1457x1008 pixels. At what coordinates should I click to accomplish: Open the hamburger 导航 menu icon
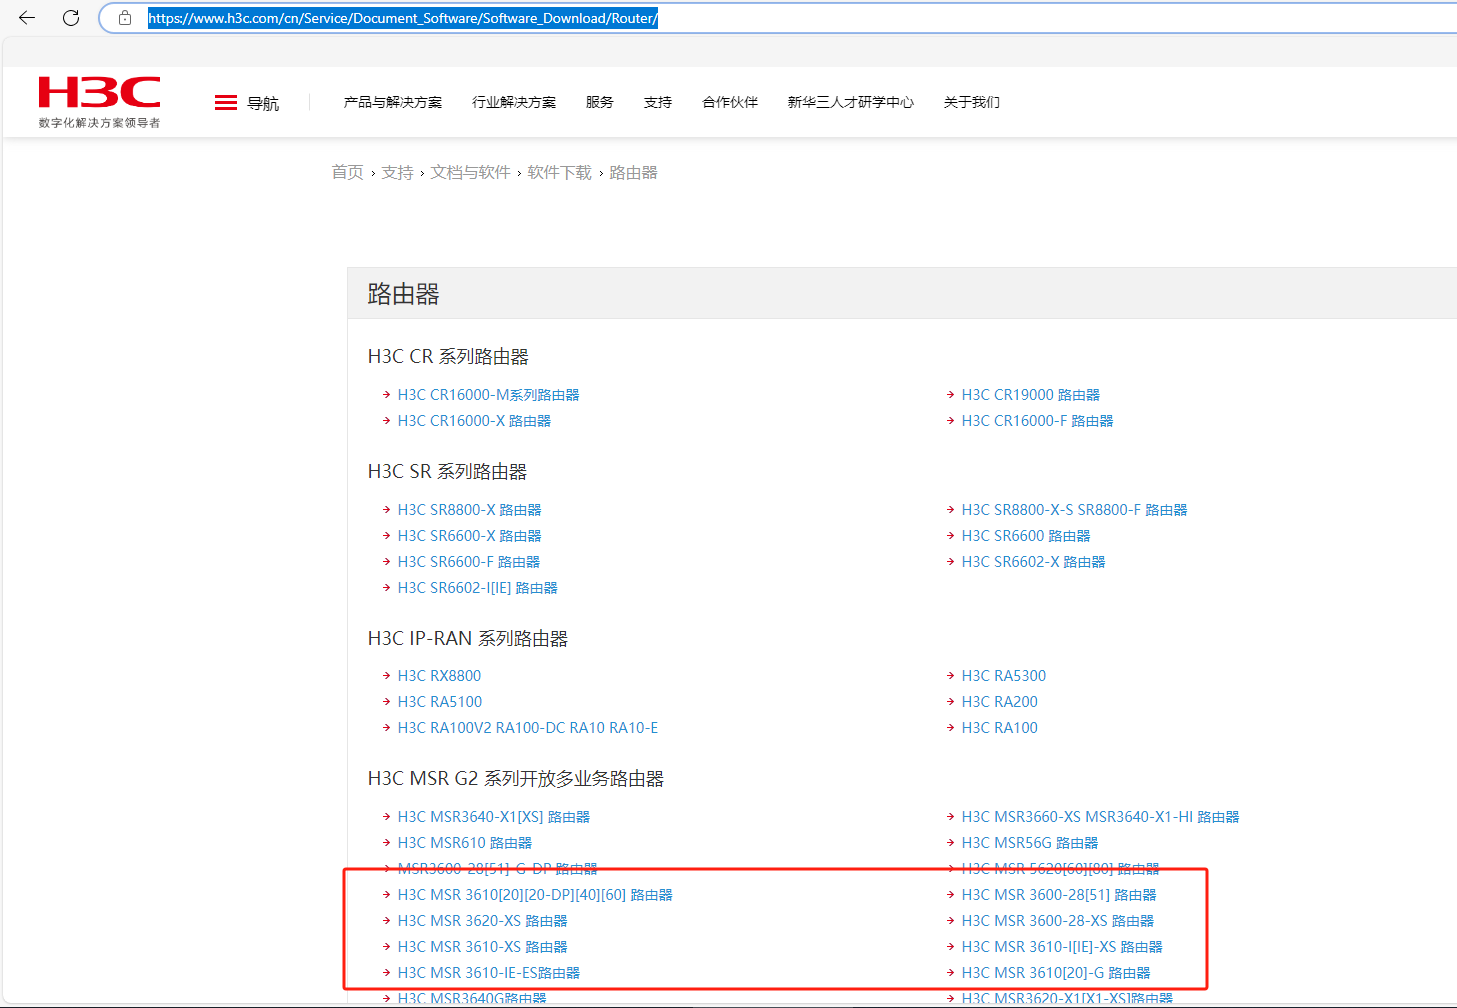click(x=226, y=103)
